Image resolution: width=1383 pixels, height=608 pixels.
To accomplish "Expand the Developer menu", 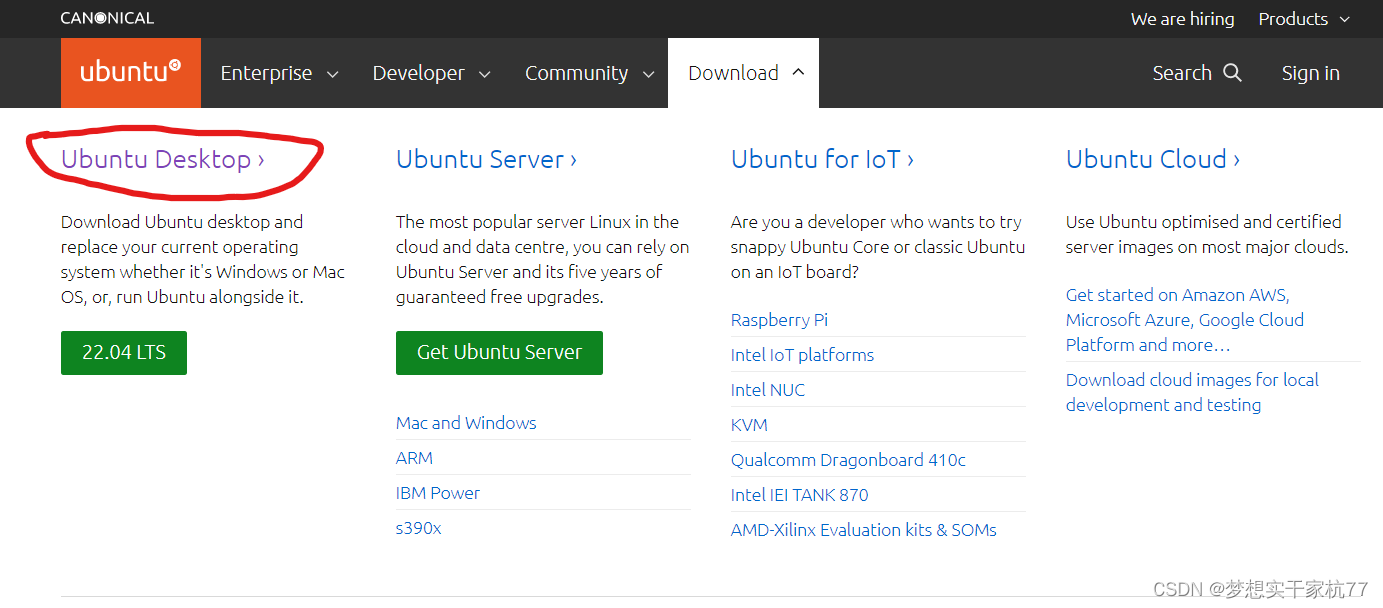I will 431,73.
